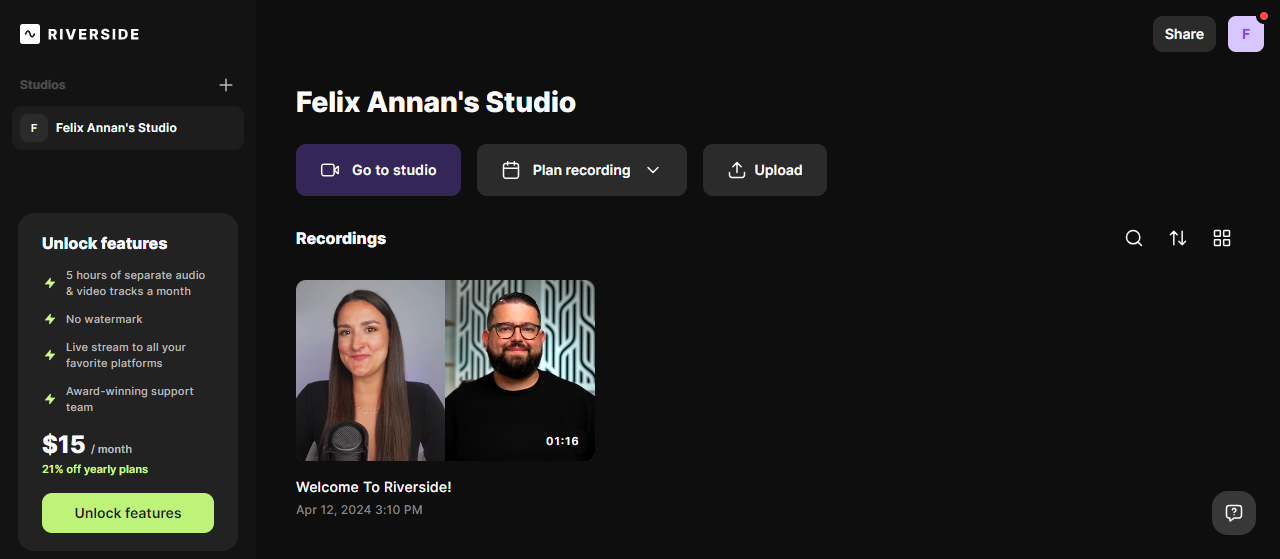Click the No watermark feature text
Image resolution: width=1280 pixels, height=559 pixels.
pyautogui.click(x=104, y=319)
